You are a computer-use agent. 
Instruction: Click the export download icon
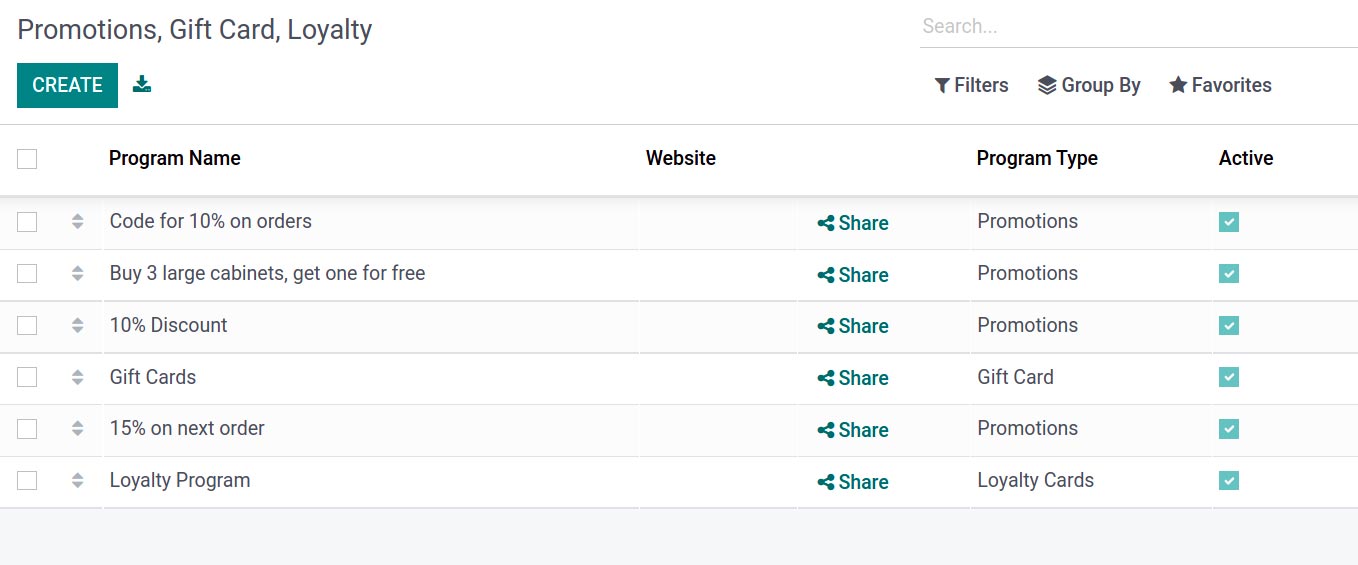142,84
